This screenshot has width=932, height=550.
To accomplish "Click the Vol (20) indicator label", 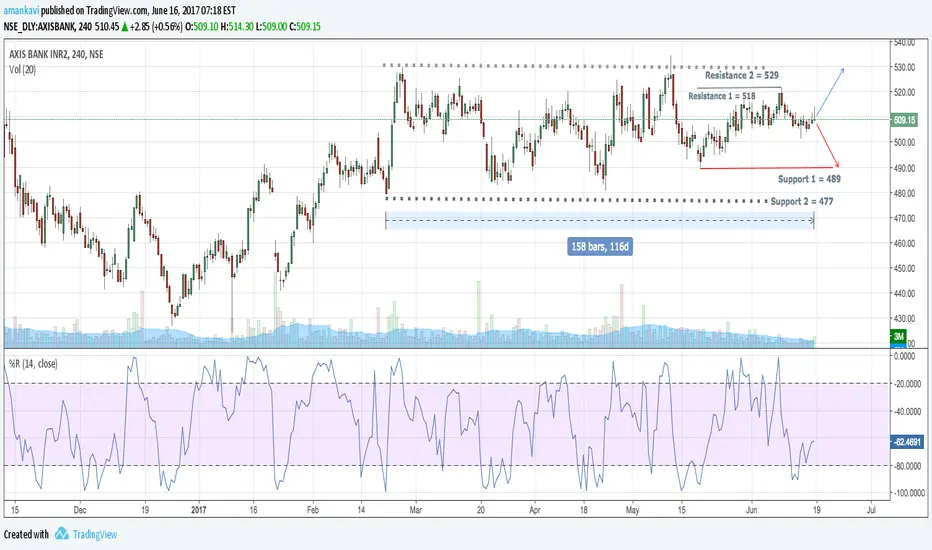I will 22,70.
